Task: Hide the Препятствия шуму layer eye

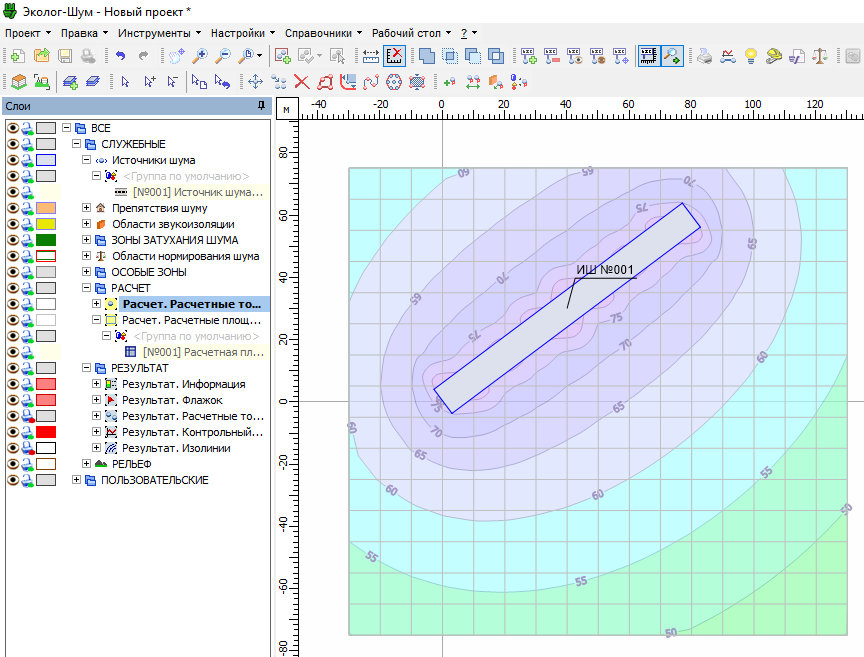Action: click(13, 208)
